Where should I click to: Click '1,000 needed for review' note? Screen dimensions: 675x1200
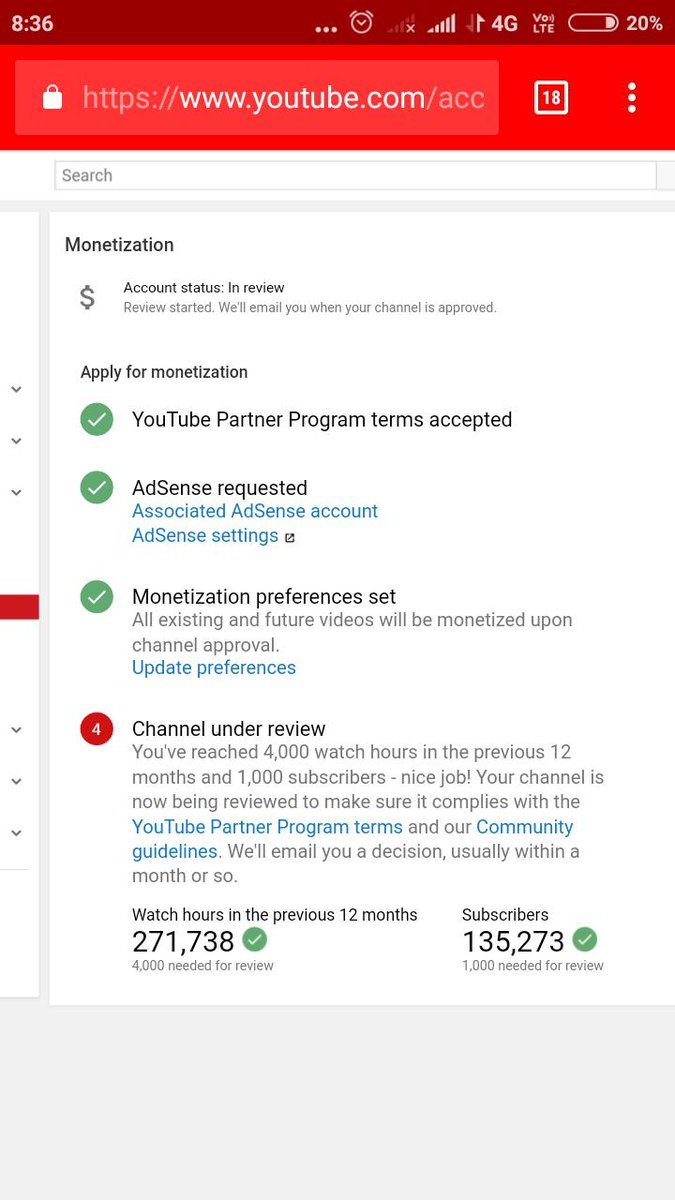coord(533,966)
